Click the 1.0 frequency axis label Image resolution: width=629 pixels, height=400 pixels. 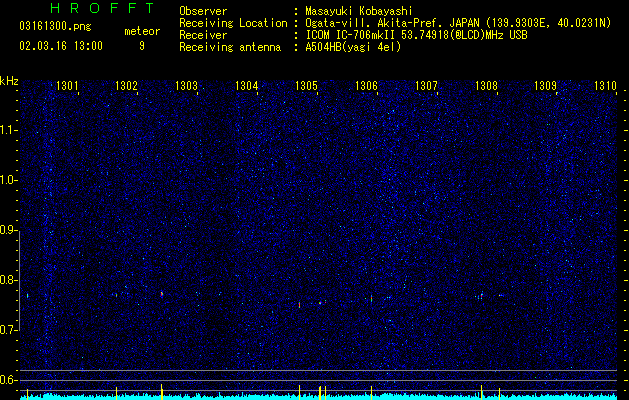[x=8, y=180]
